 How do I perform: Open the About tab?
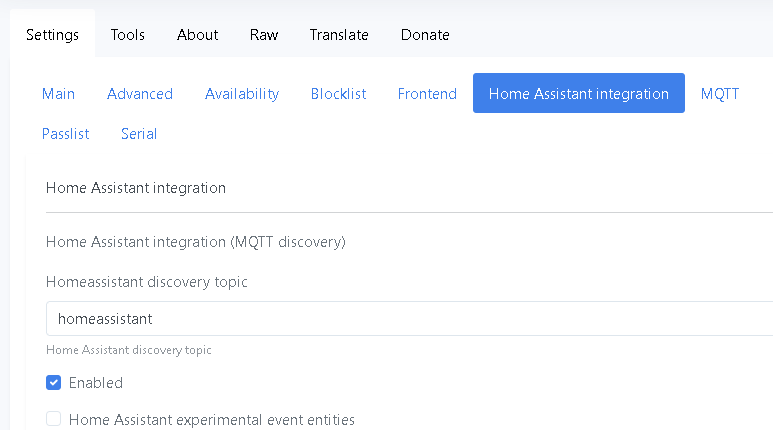(198, 35)
